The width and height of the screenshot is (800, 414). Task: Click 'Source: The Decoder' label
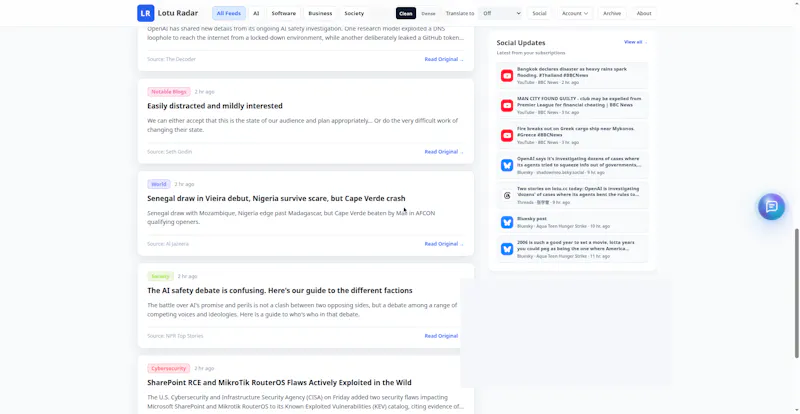[171, 59]
